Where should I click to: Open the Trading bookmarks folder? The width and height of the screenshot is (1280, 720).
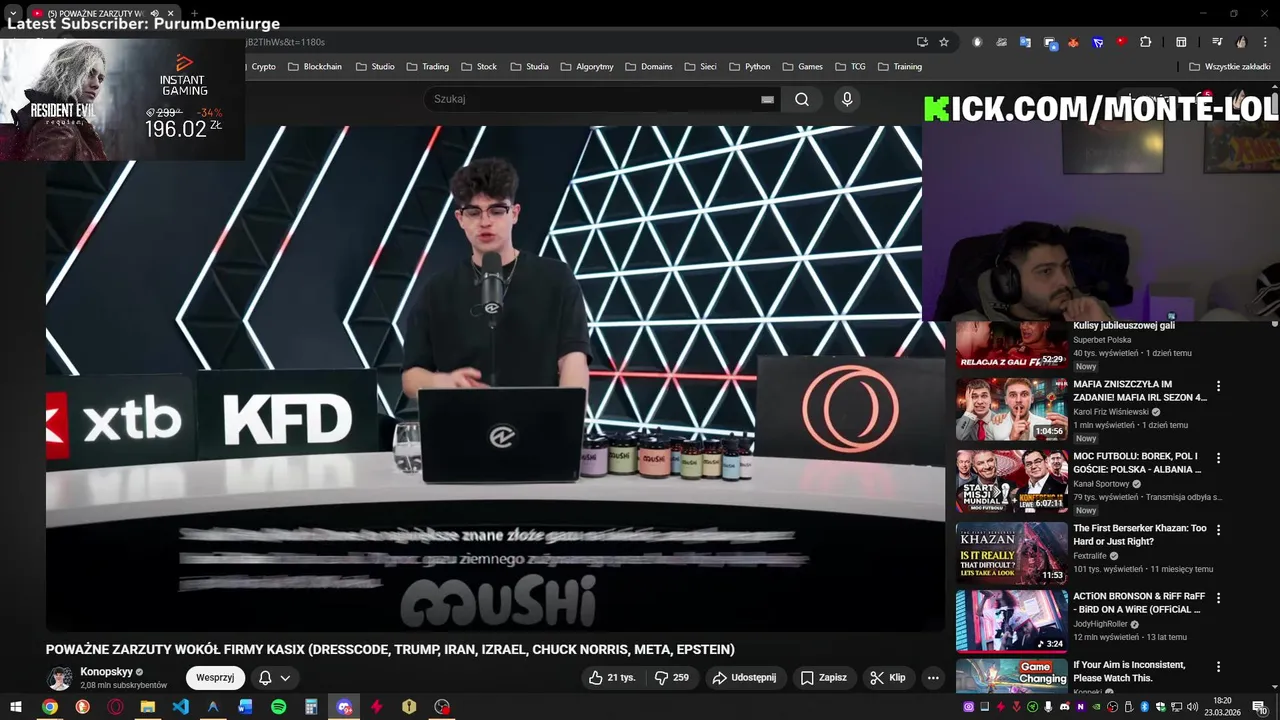(428, 67)
